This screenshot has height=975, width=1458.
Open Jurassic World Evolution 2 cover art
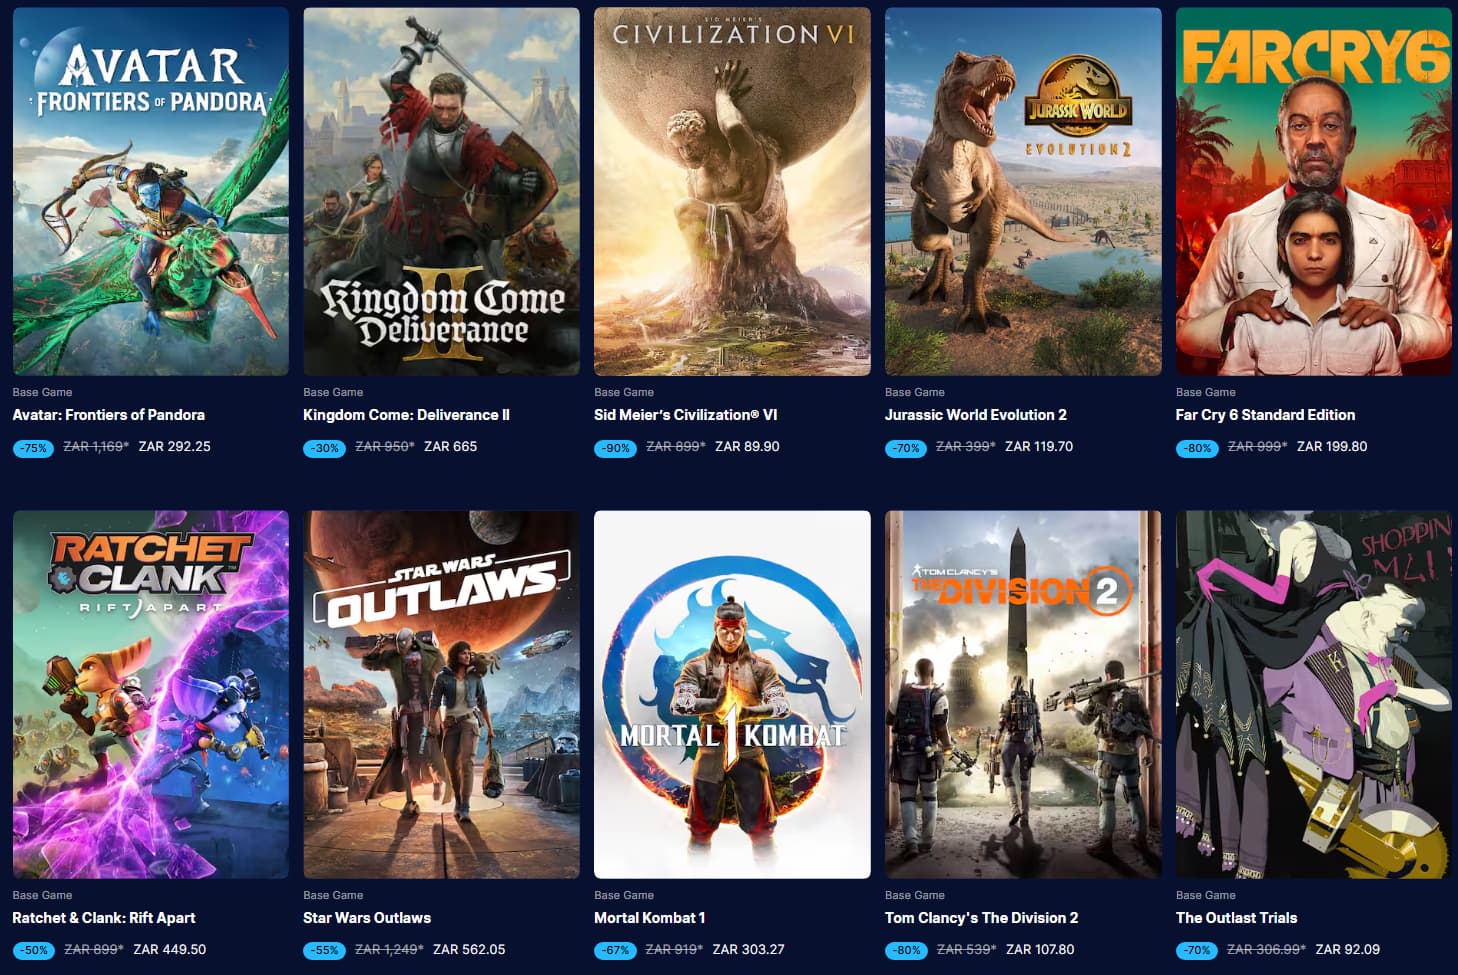point(1023,192)
